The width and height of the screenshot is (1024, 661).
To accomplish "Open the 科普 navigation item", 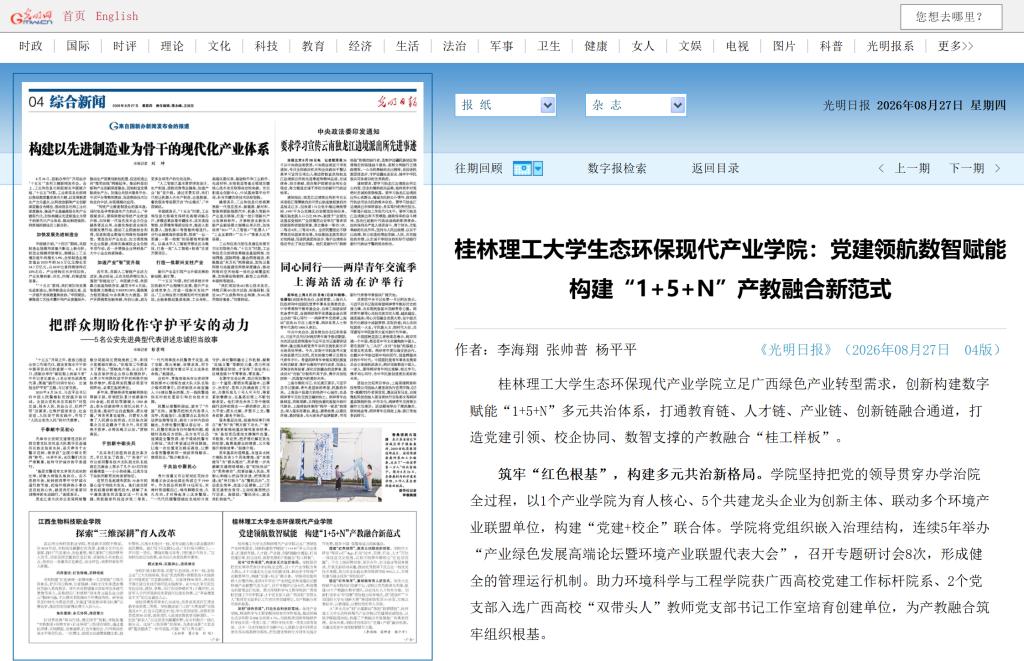I will tap(831, 46).
